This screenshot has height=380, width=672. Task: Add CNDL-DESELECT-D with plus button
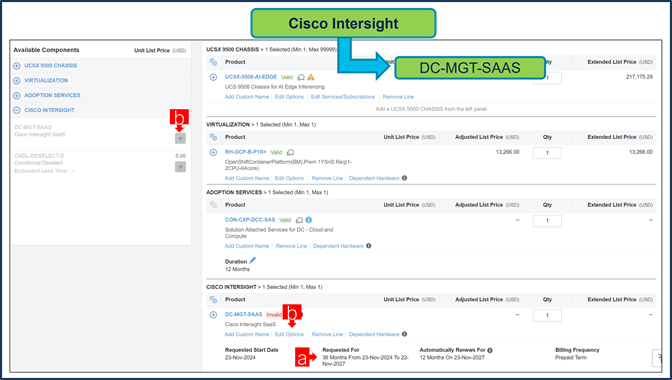(x=180, y=167)
